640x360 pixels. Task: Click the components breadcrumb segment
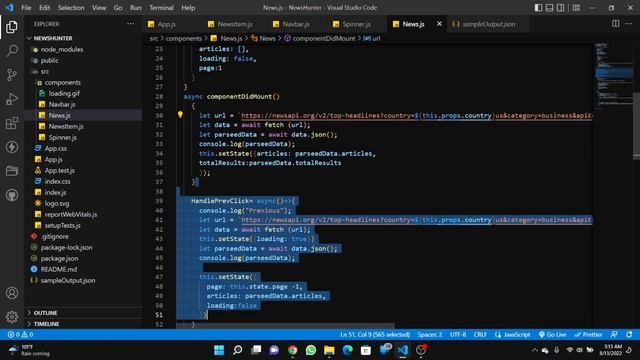click(x=184, y=38)
